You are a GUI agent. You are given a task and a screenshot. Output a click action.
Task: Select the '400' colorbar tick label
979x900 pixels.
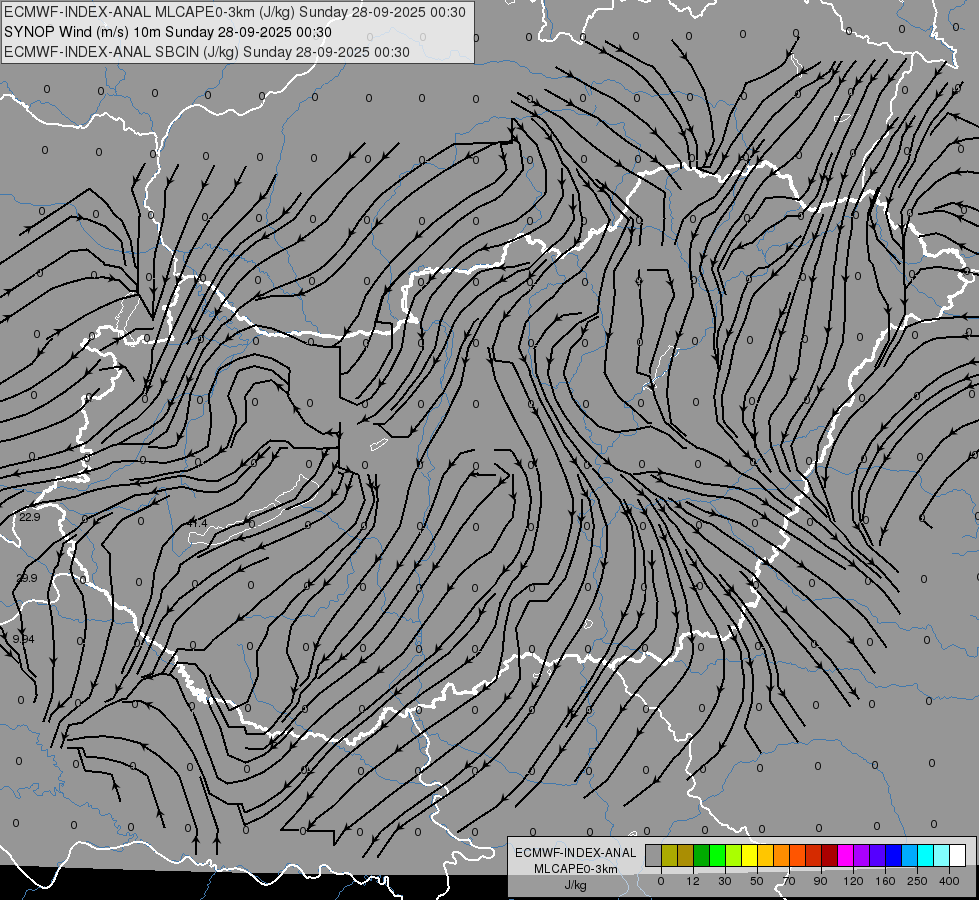(949, 881)
